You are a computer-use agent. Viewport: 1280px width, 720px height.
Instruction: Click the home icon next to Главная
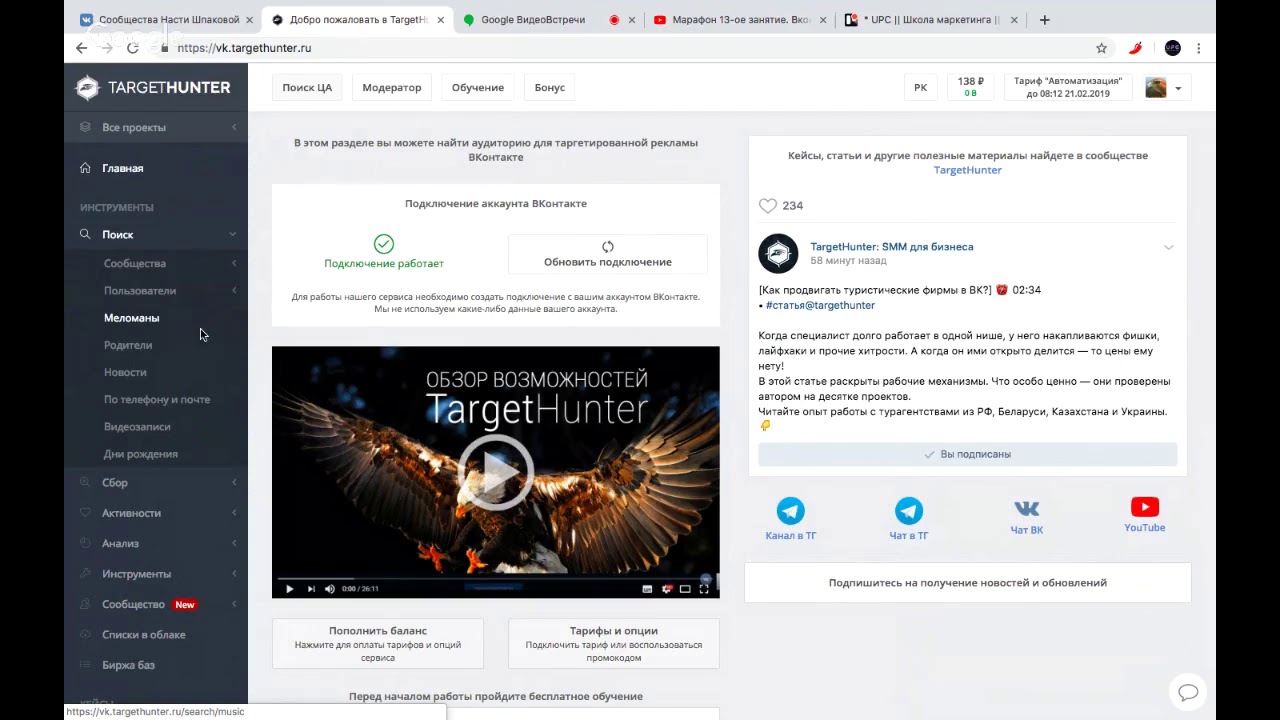coord(85,168)
